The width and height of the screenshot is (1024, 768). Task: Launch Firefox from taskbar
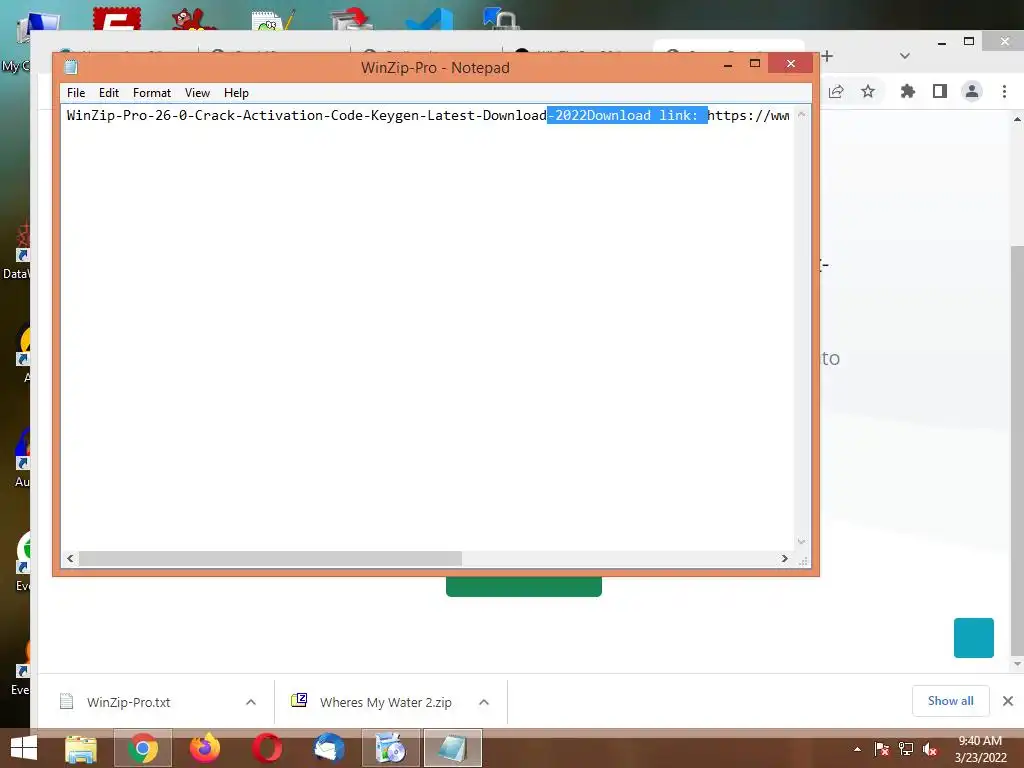205,748
